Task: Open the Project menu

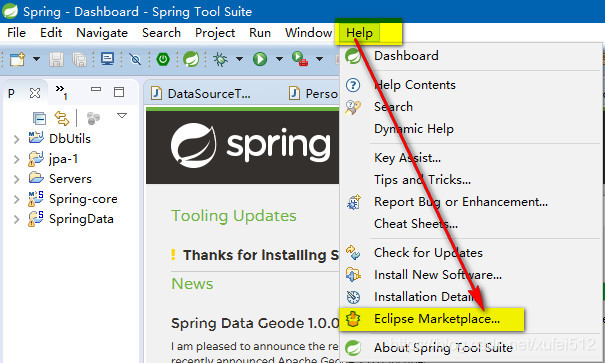Action: click(x=215, y=33)
